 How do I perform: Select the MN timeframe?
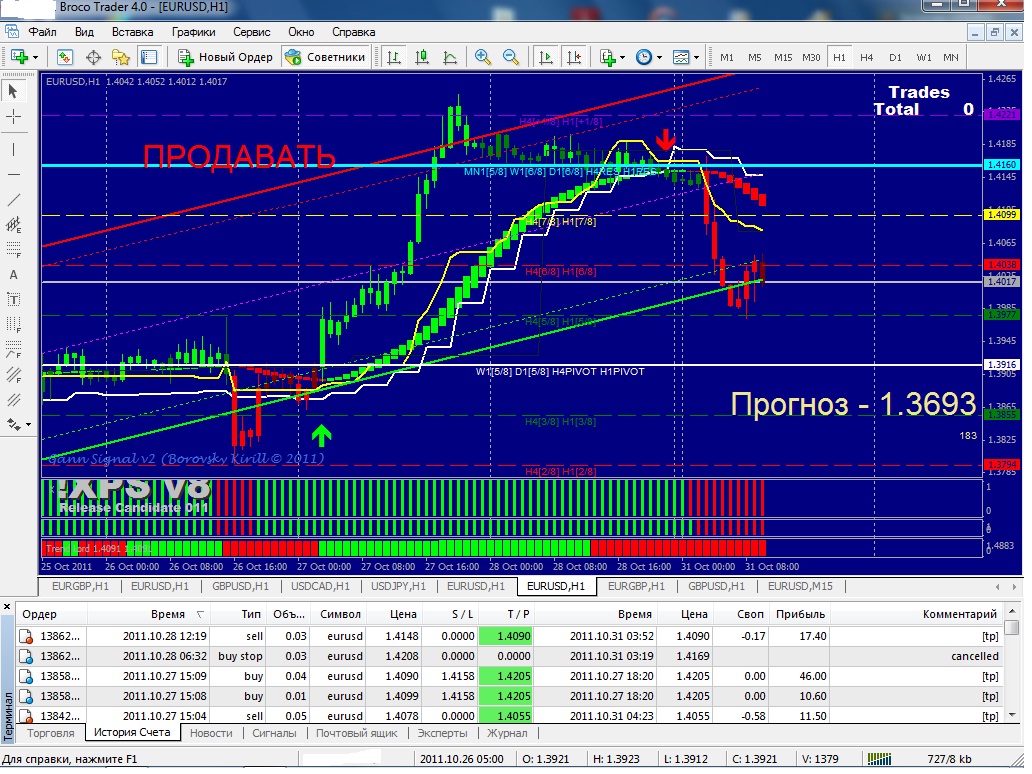(950, 58)
